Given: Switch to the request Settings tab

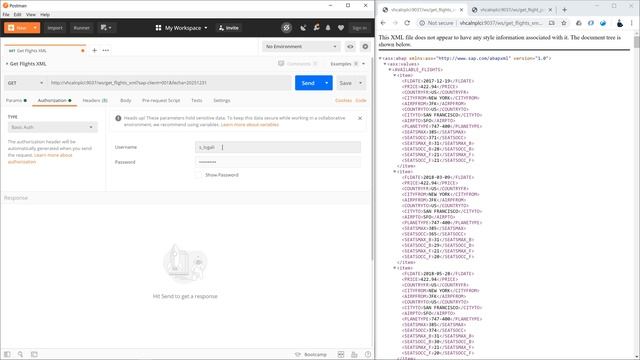Looking at the screenshot, I should pos(222,100).
